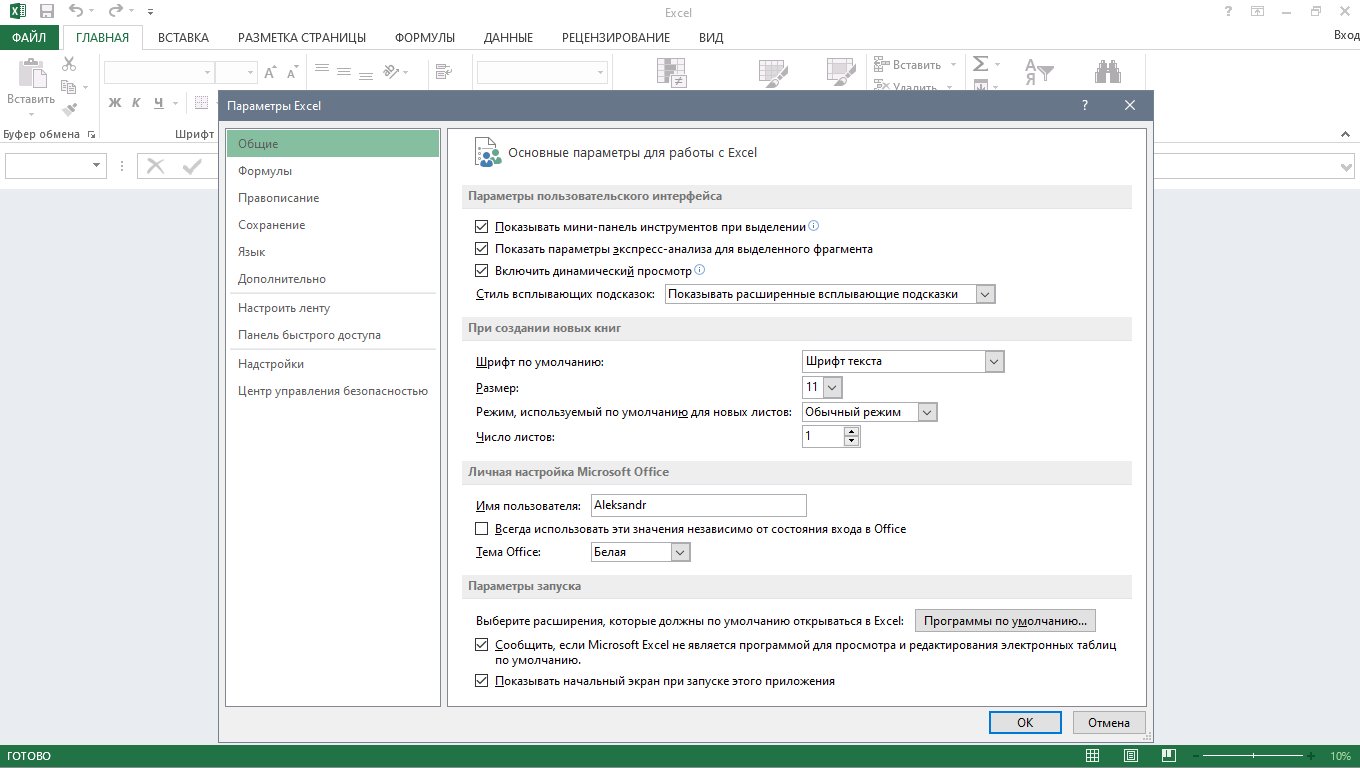Image resolution: width=1360 pixels, height=768 pixels.
Task: Open the 'Стиль всплывающих подсказок' dropdown
Action: [985, 294]
